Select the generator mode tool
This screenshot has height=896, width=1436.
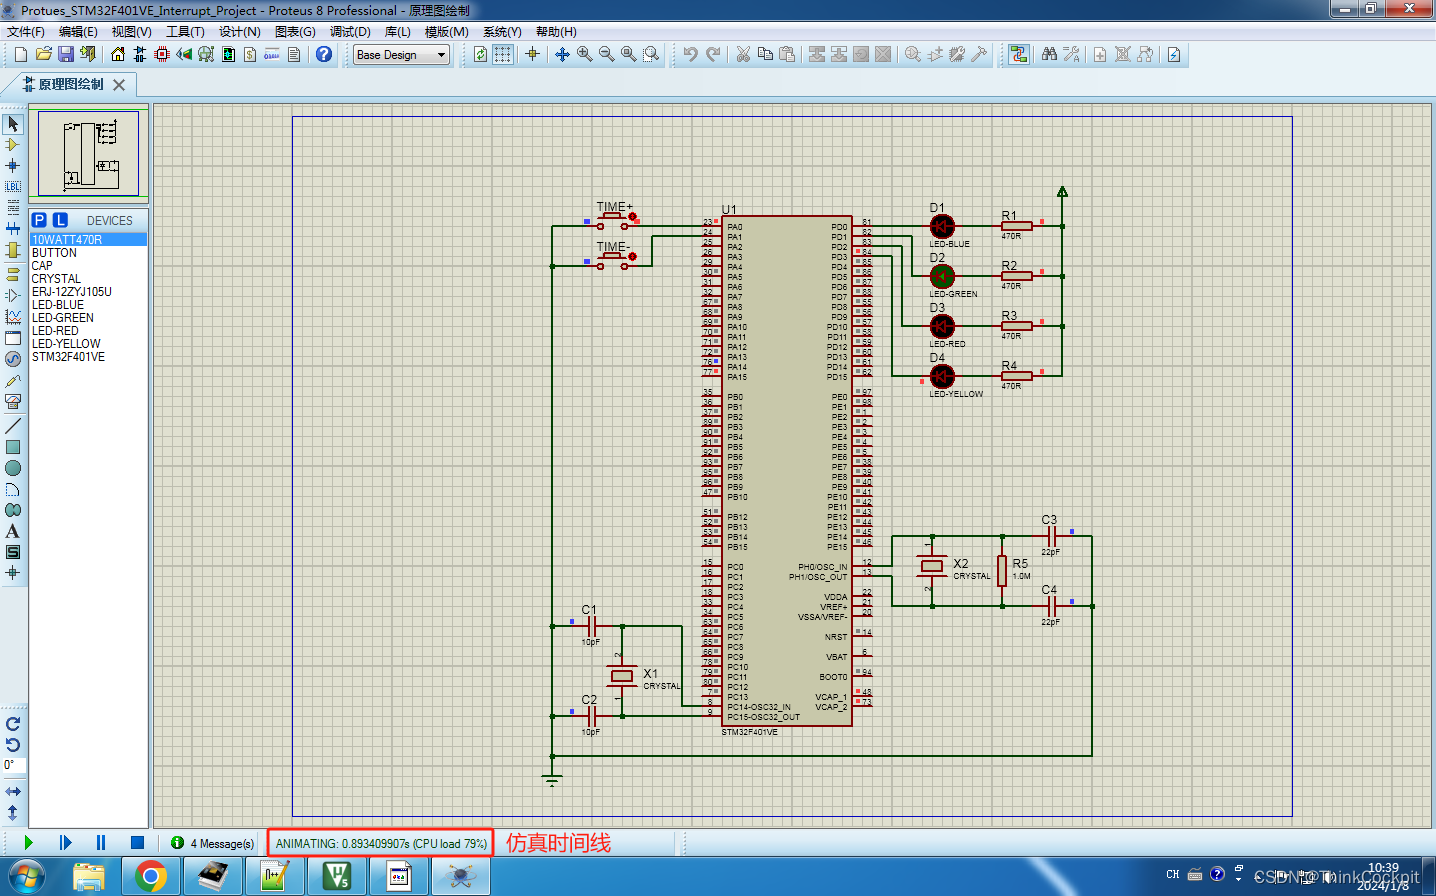click(14, 358)
